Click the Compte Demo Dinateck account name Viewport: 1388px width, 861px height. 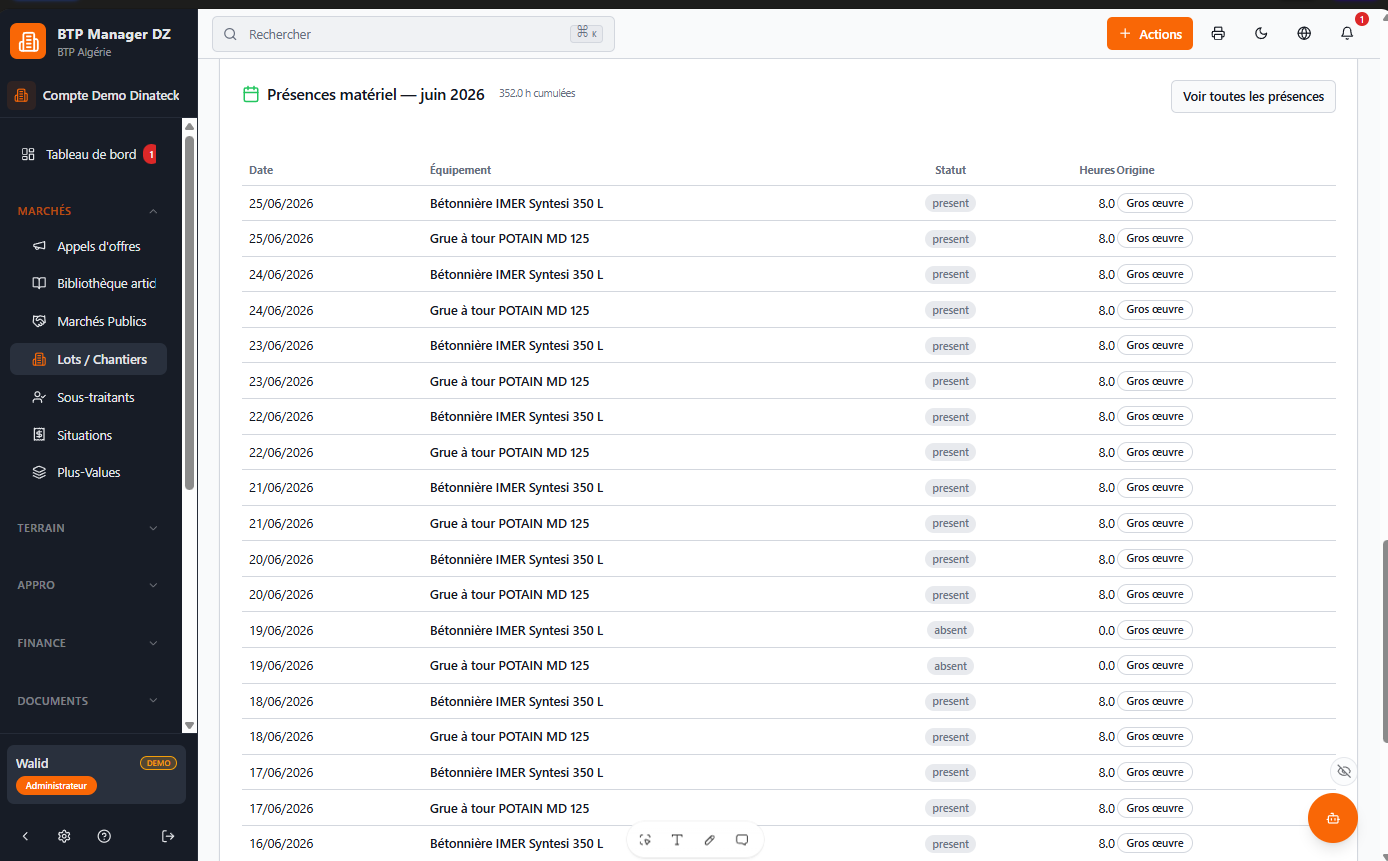pyautogui.click(x=111, y=96)
